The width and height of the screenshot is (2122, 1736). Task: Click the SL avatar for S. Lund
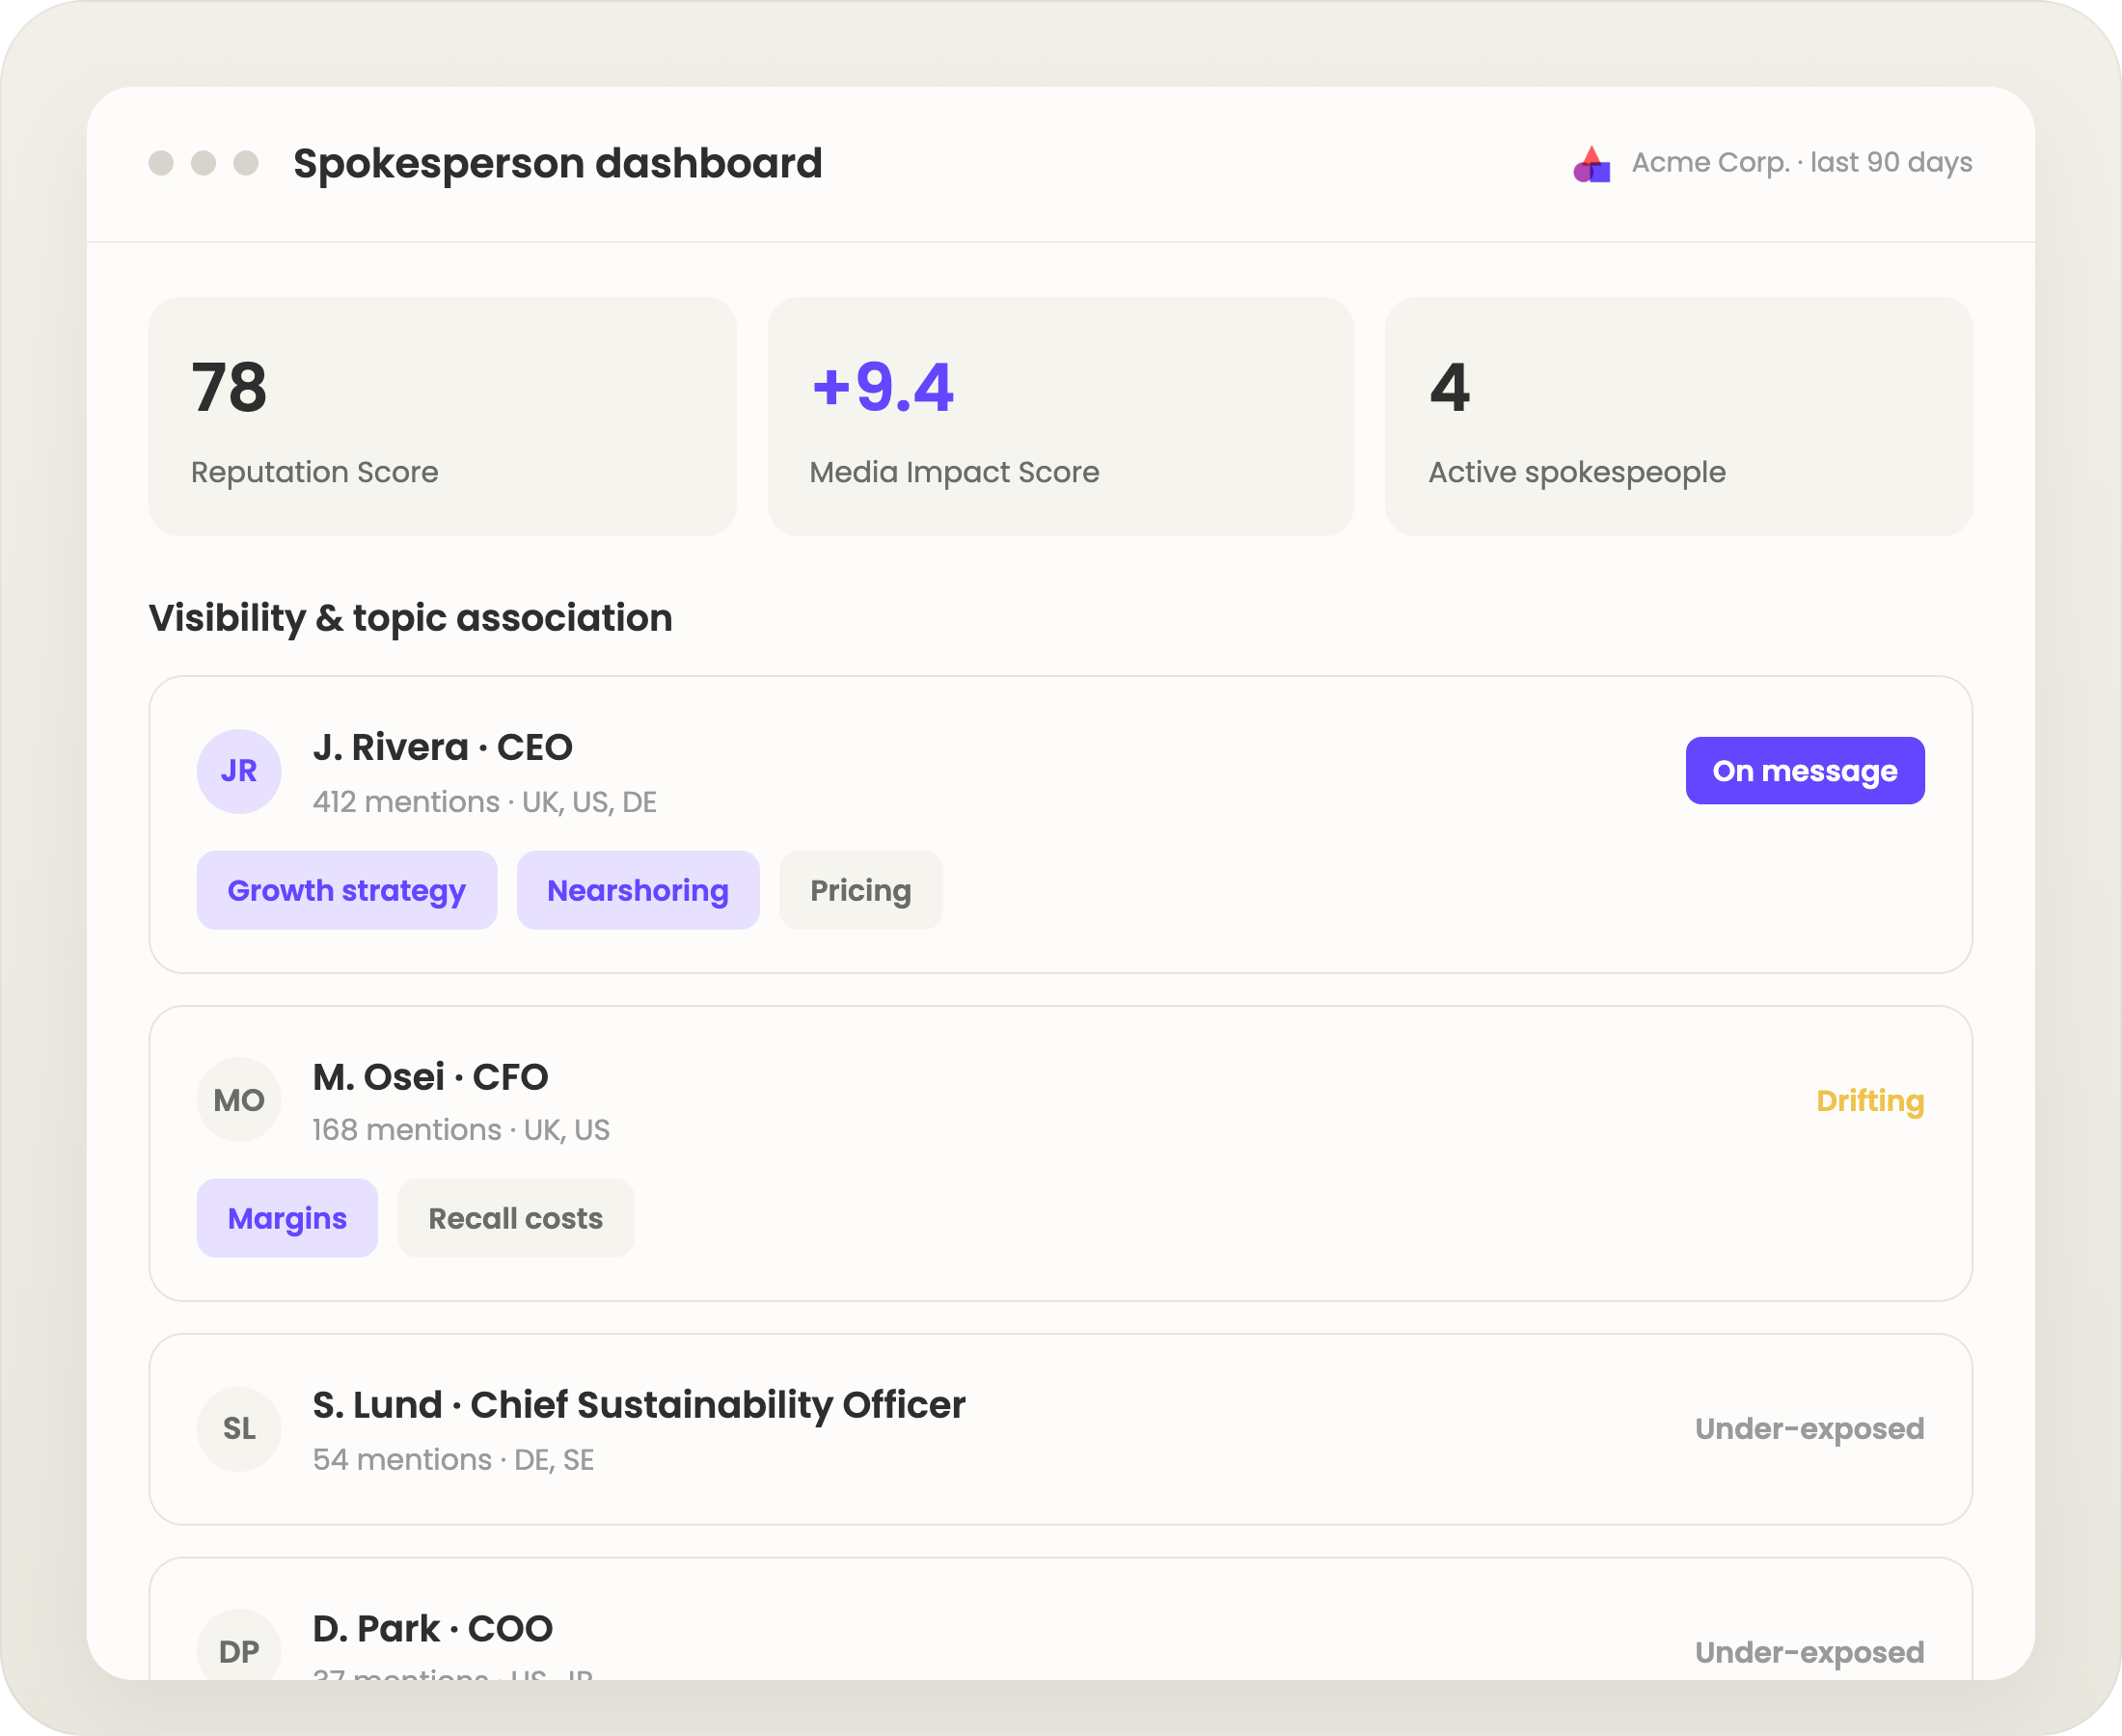pos(239,1429)
